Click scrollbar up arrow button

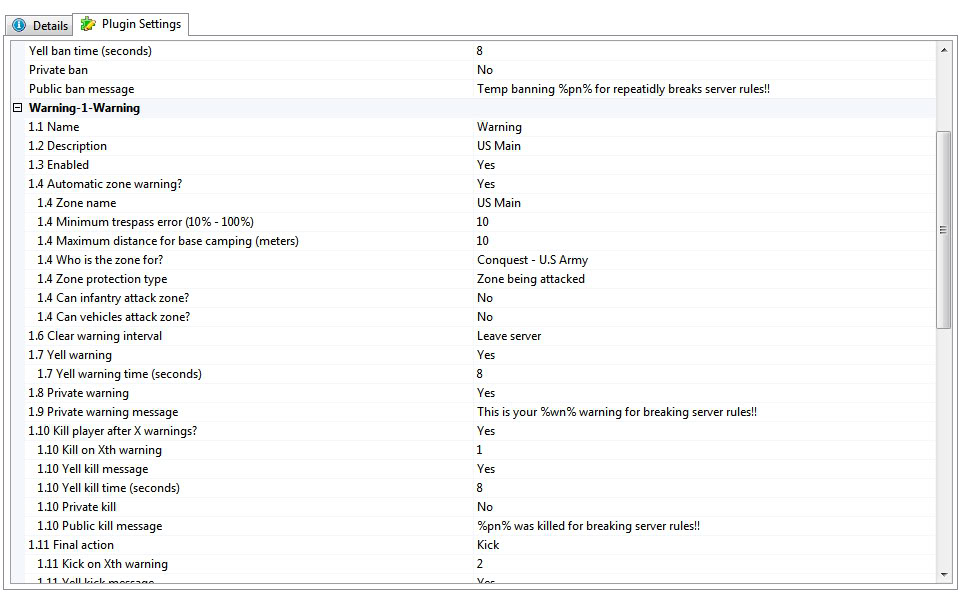pos(943,50)
